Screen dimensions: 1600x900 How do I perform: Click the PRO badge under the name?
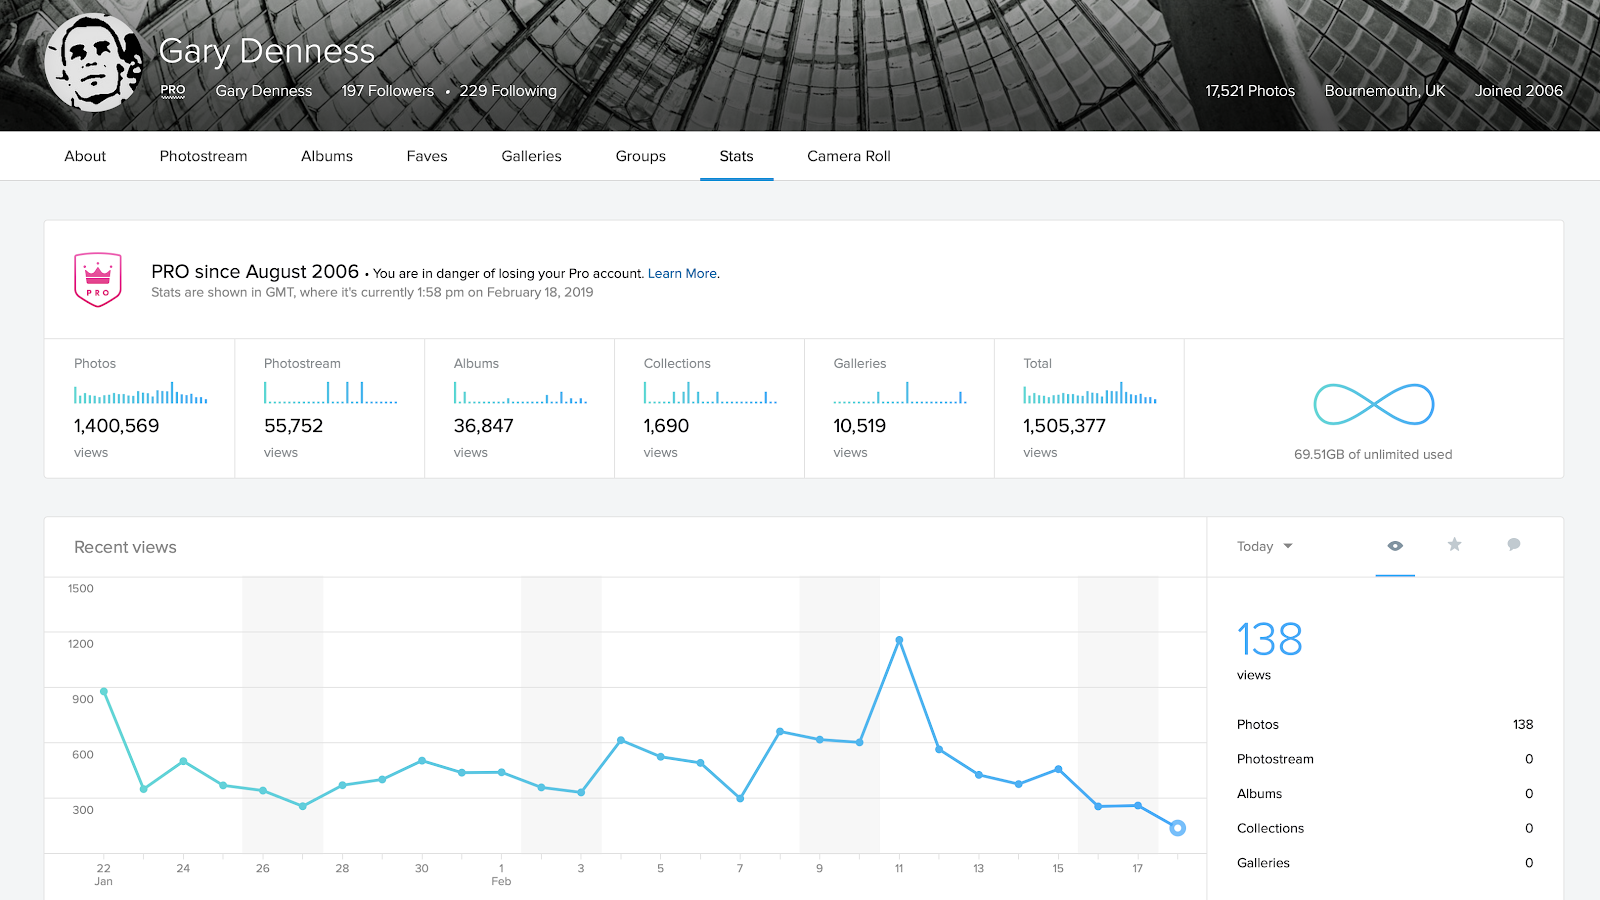click(173, 91)
